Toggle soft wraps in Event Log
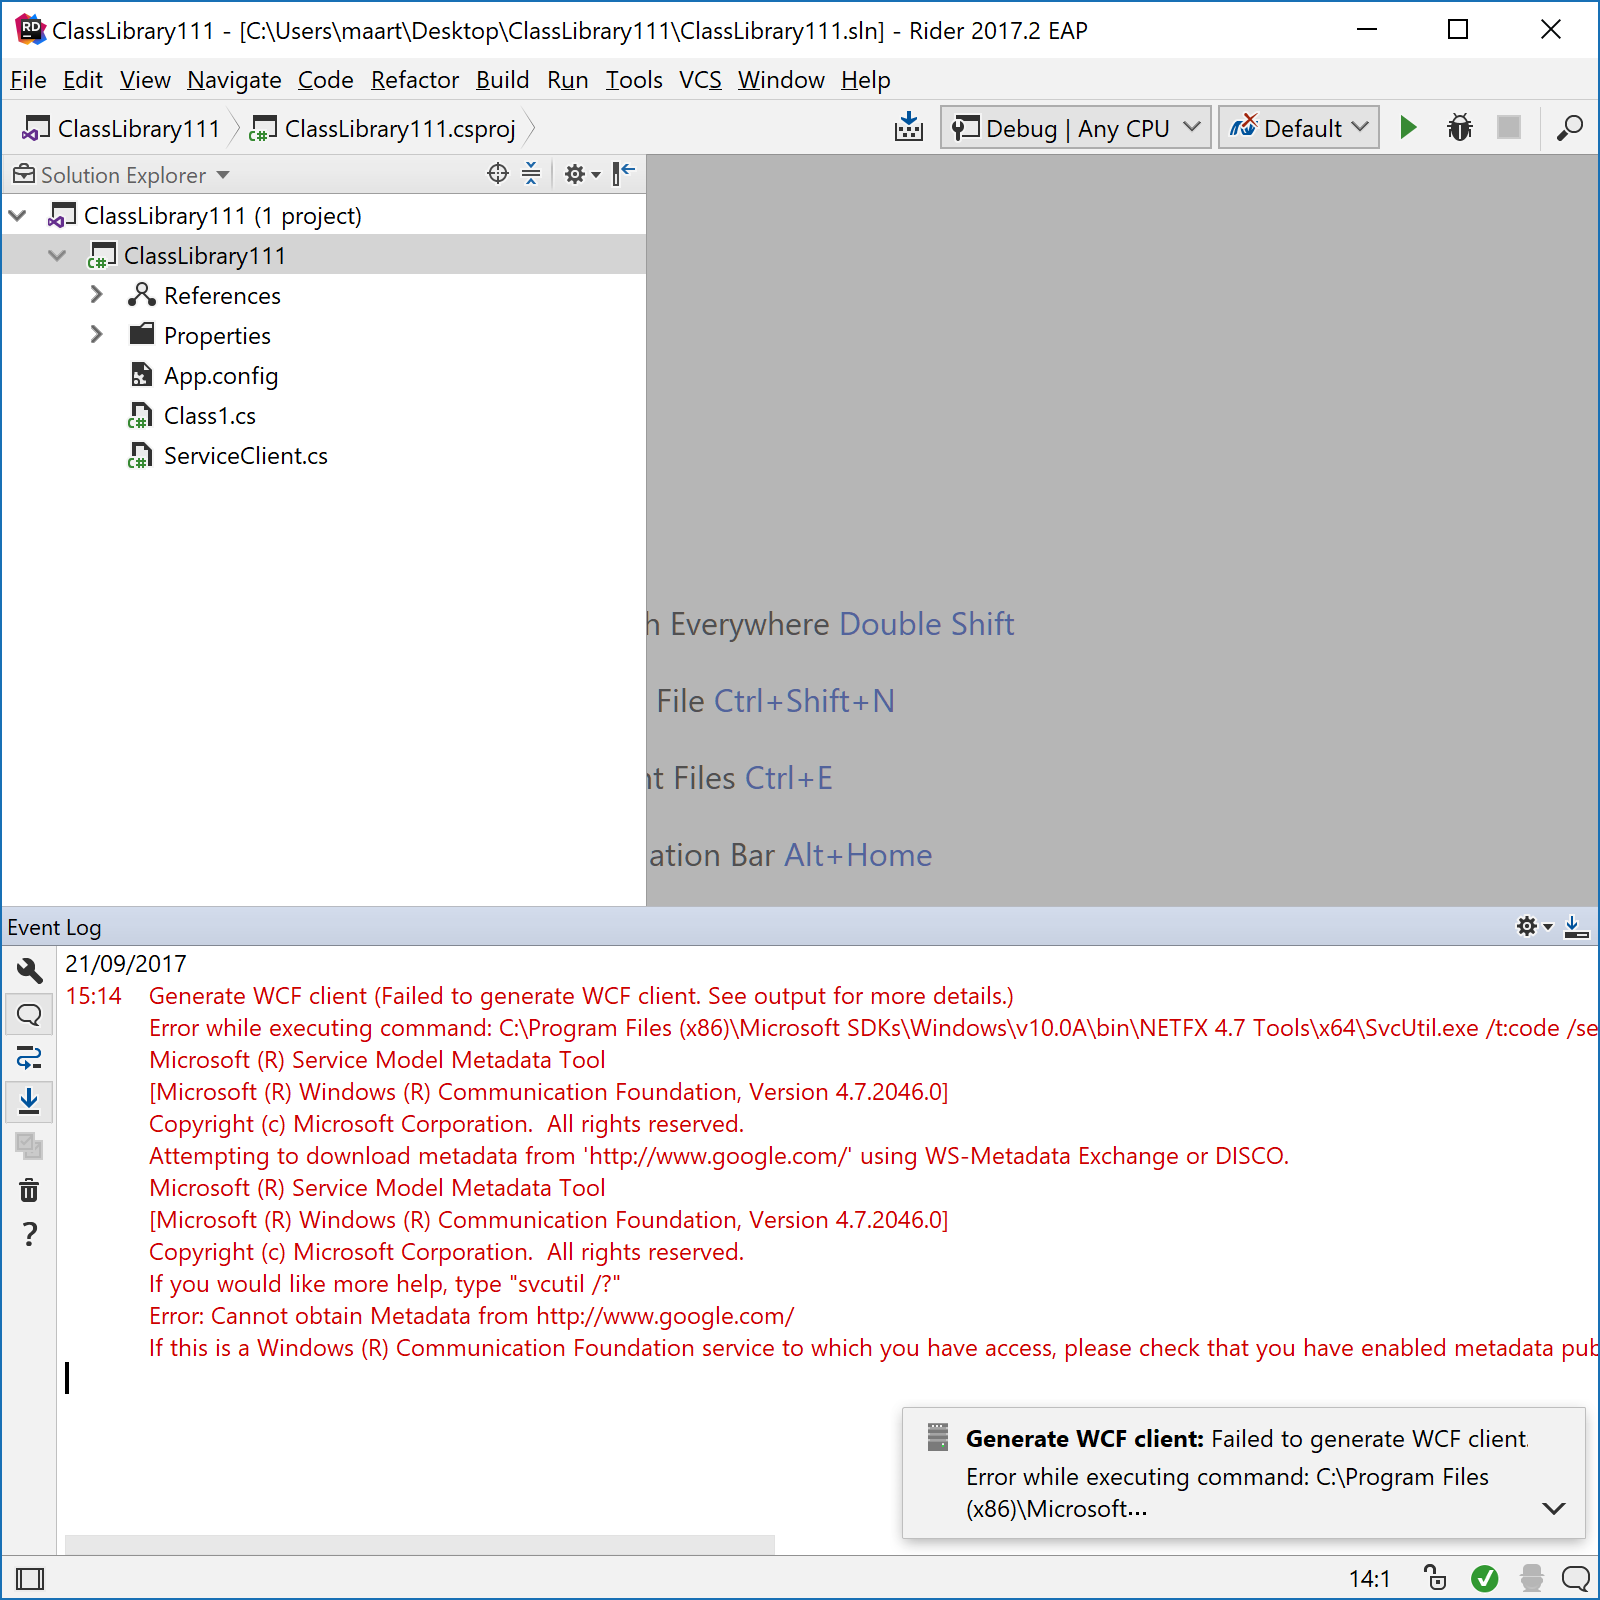The width and height of the screenshot is (1600, 1600). pyautogui.click(x=29, y=1058)
